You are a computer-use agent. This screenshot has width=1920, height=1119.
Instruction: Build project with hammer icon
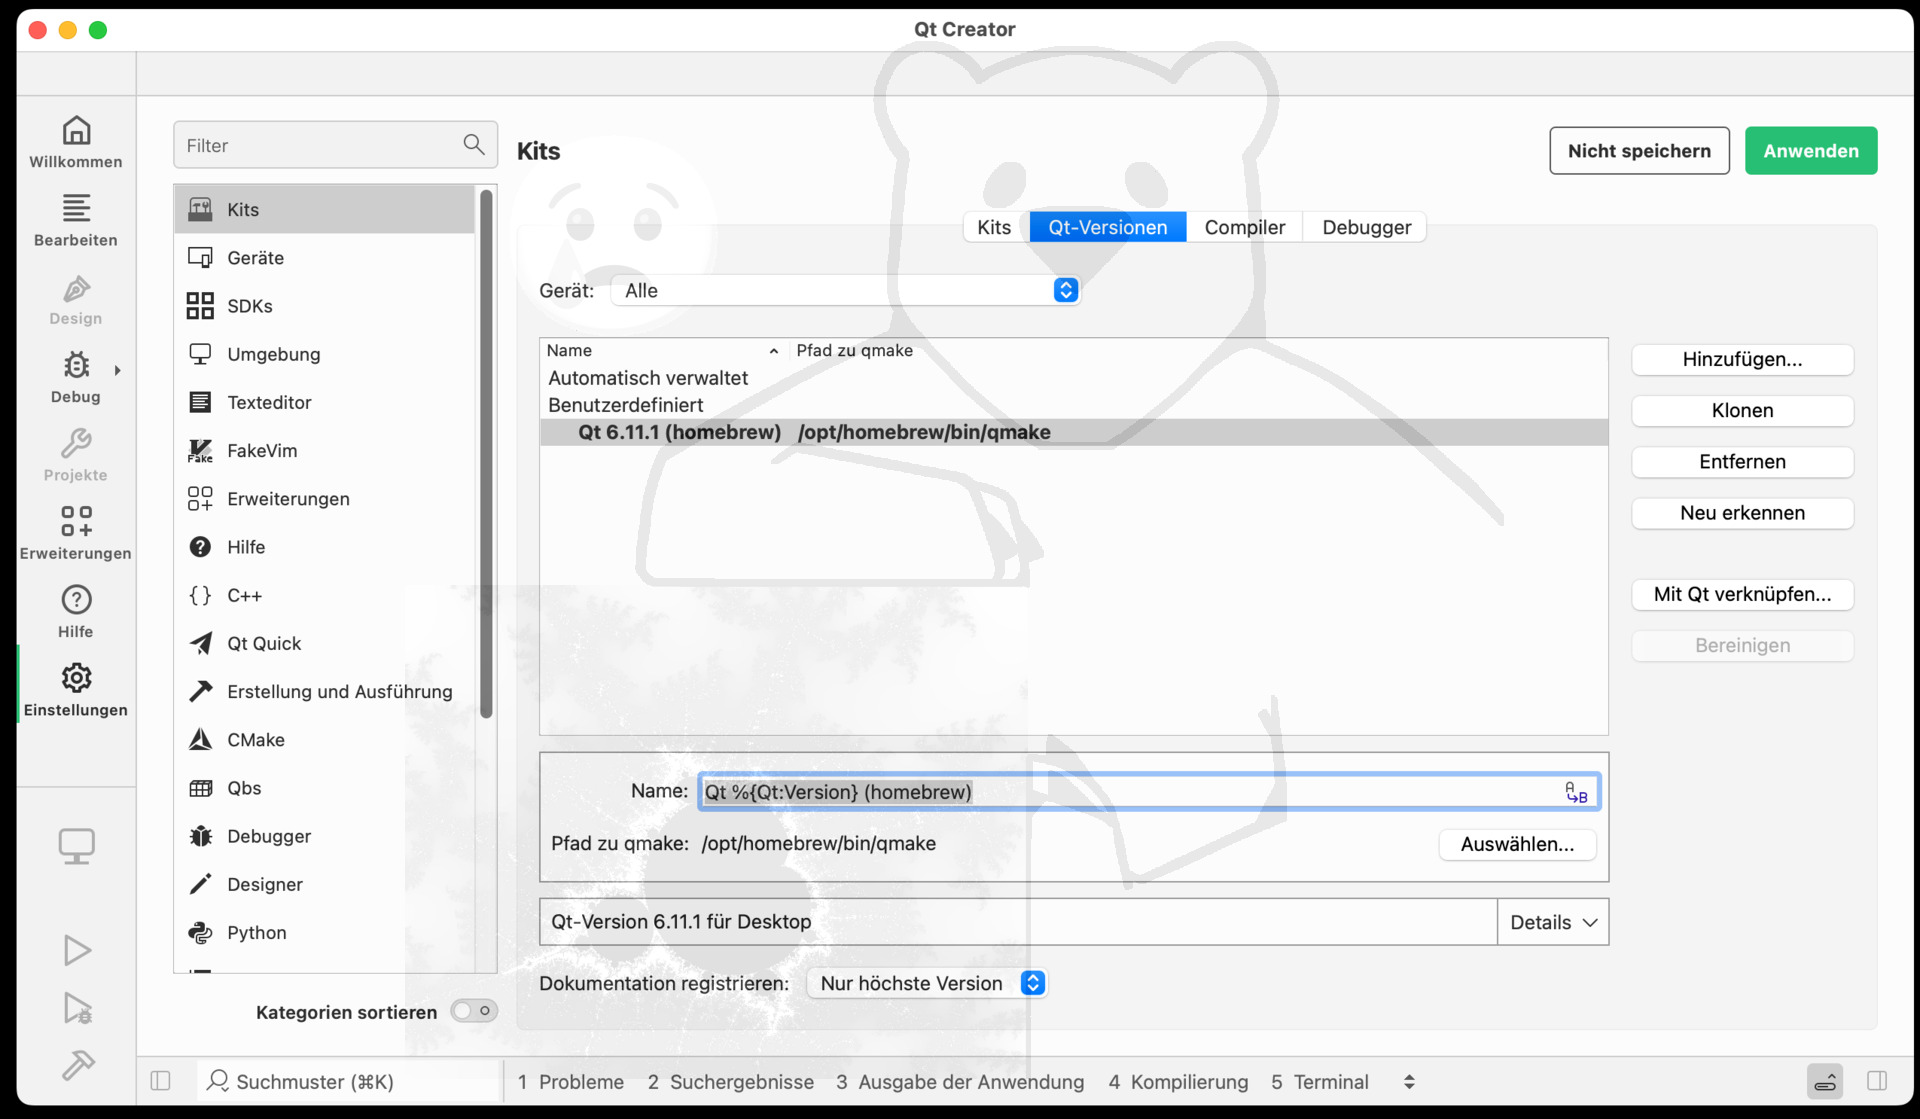pos(77,1065)
